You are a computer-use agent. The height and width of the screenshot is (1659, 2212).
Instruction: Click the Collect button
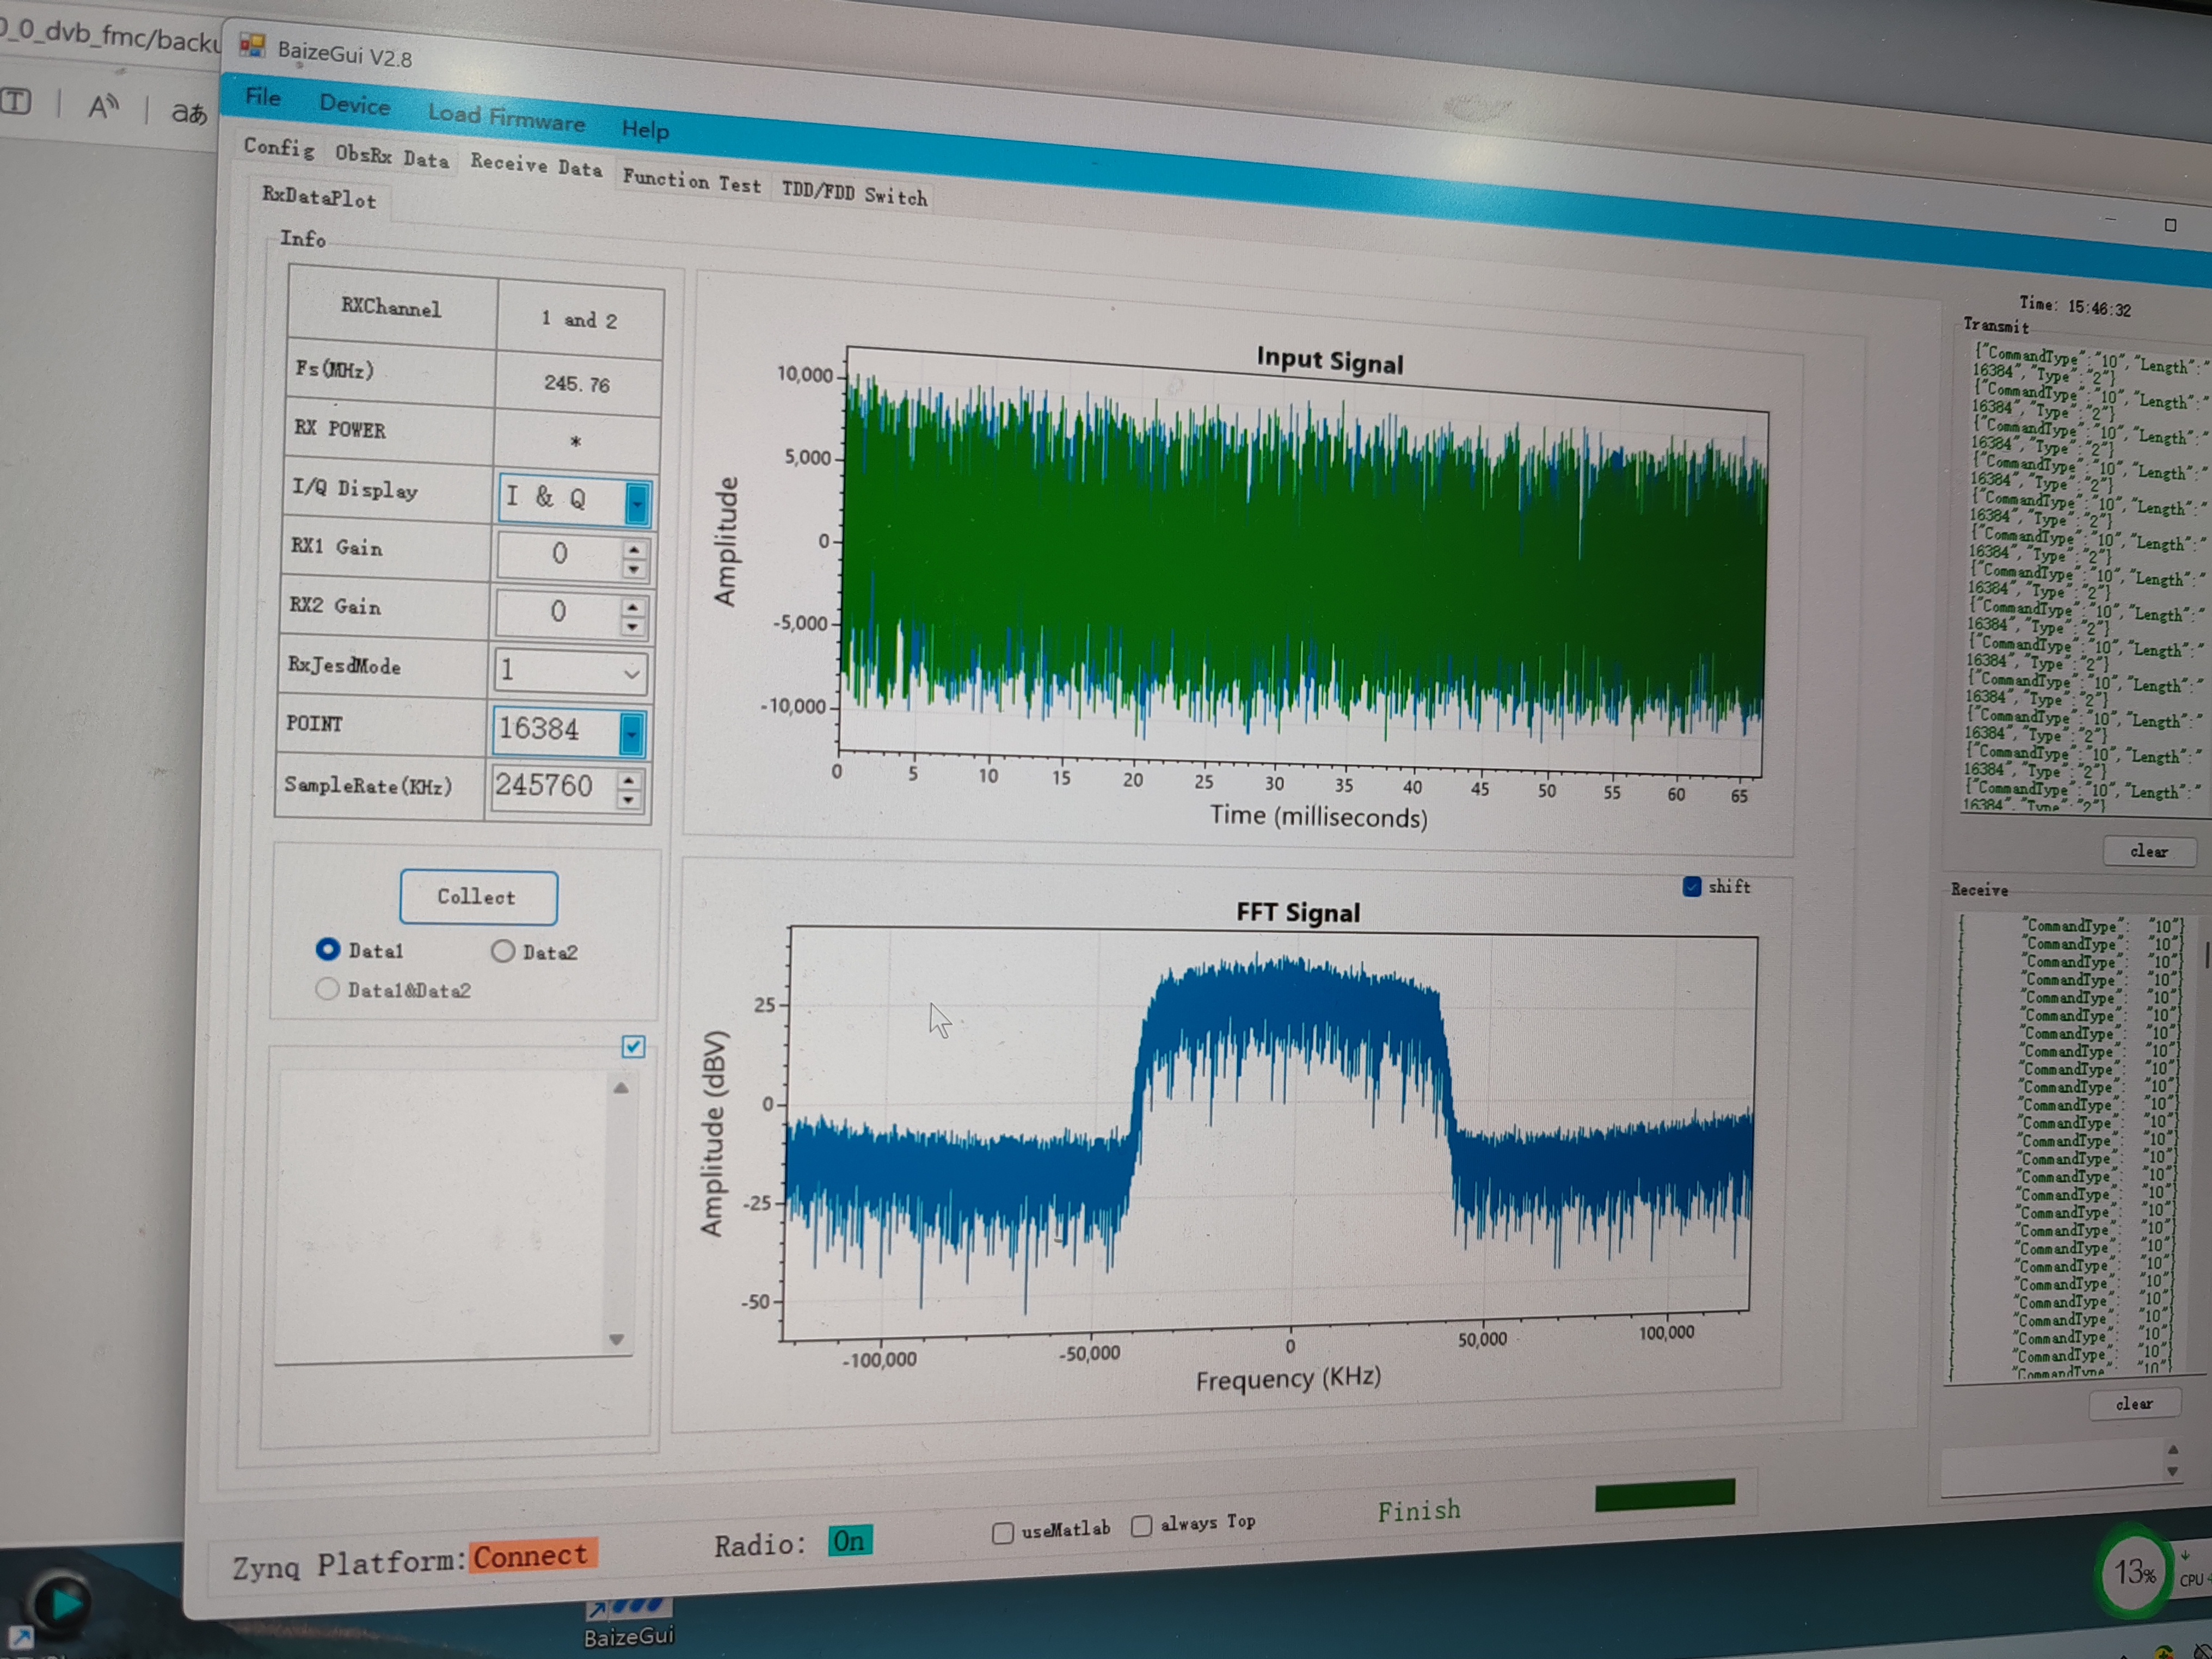coord(478,897)
